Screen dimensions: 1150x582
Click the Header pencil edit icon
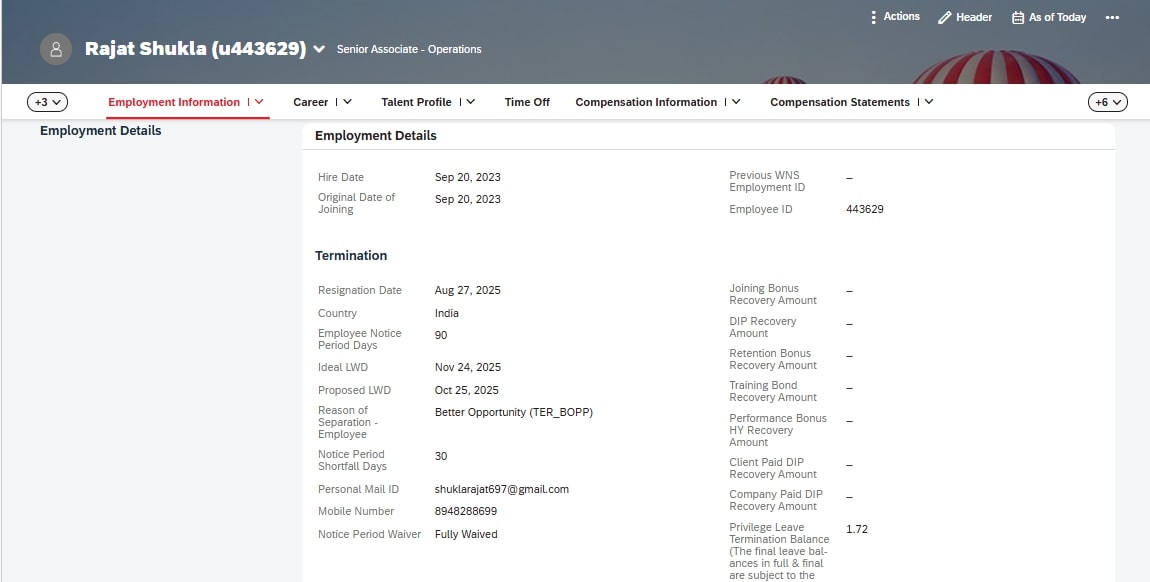coord(944,18)
